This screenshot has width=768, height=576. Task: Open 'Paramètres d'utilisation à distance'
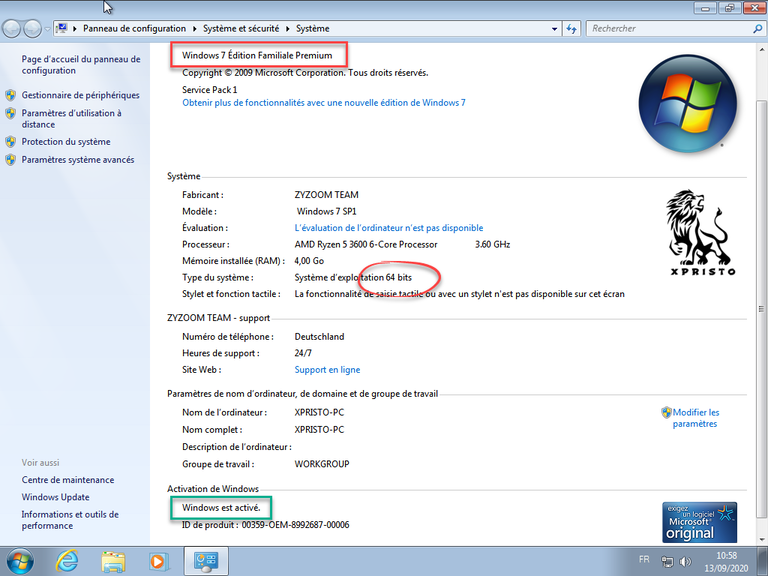[72, 119]
